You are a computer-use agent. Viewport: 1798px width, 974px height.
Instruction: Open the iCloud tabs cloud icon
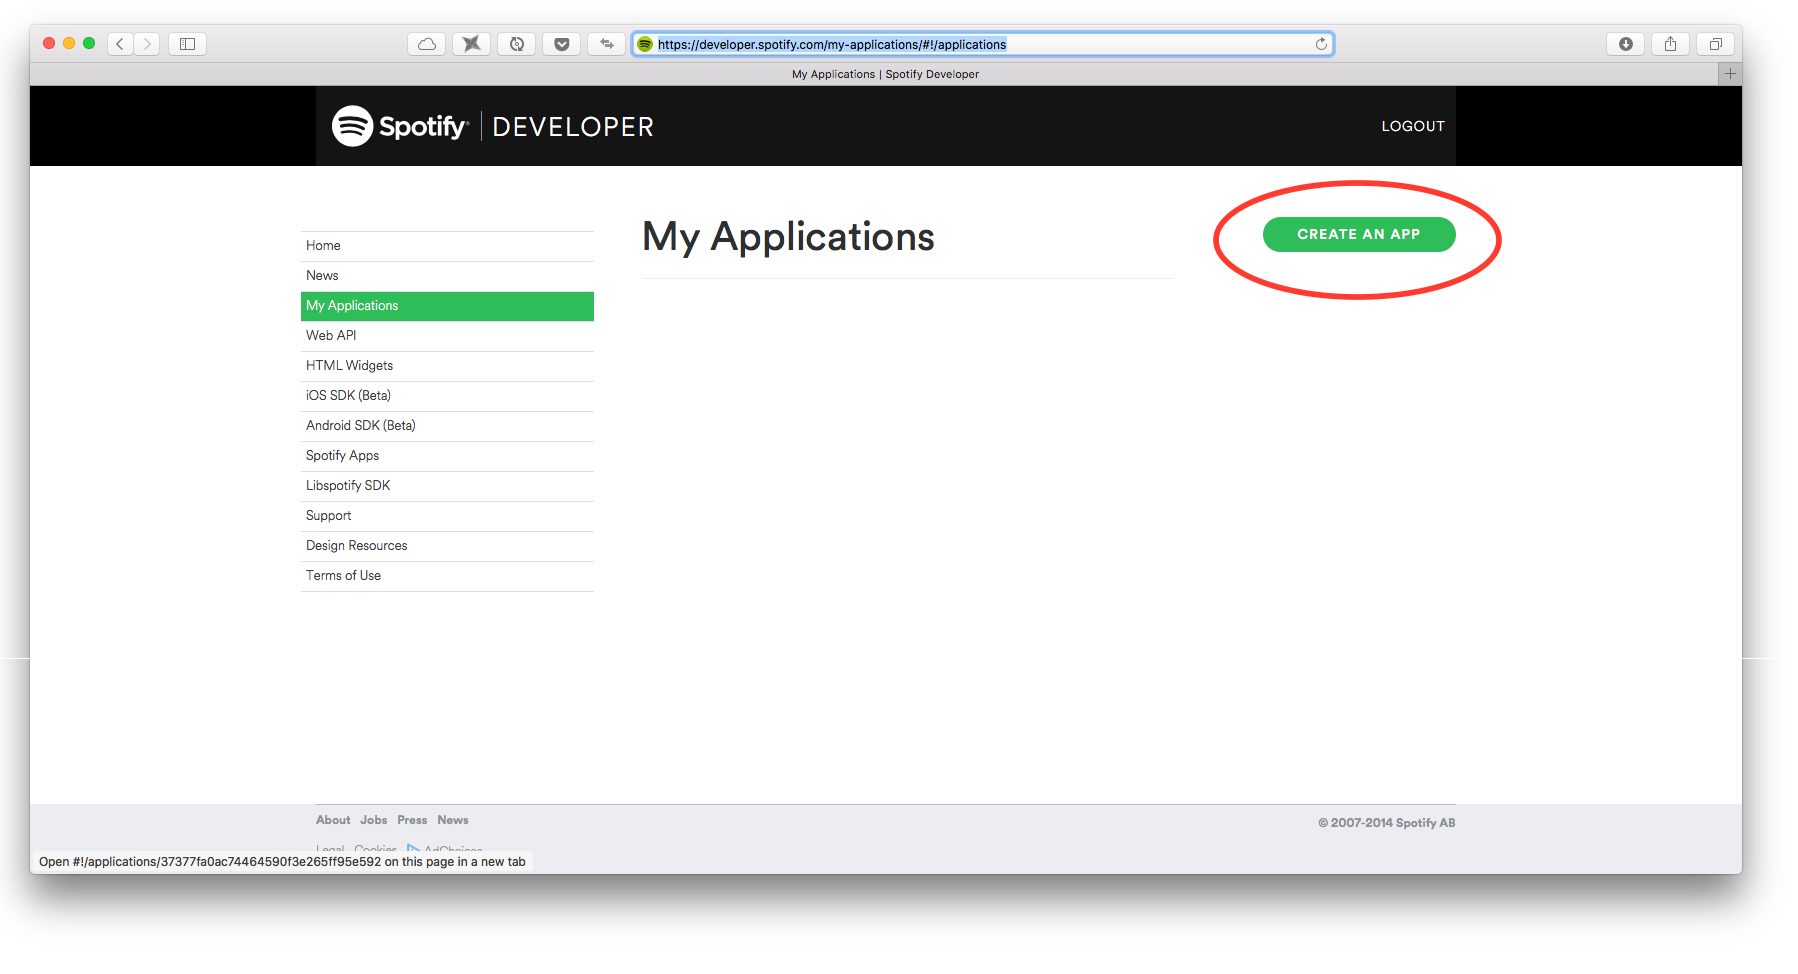(x=427, y=44)
